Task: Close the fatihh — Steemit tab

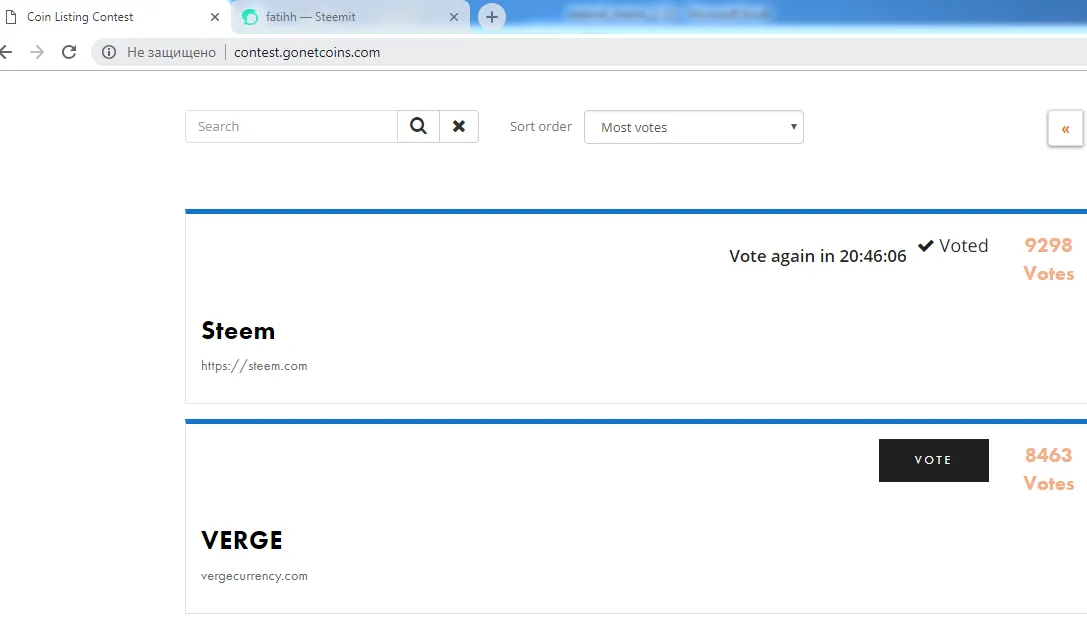Action: coord(454,17)
